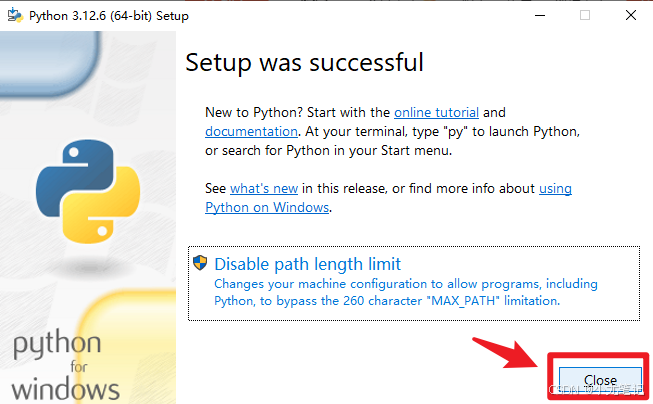
Task: Click the Close button to finish setup
Action: click(600, 380)
